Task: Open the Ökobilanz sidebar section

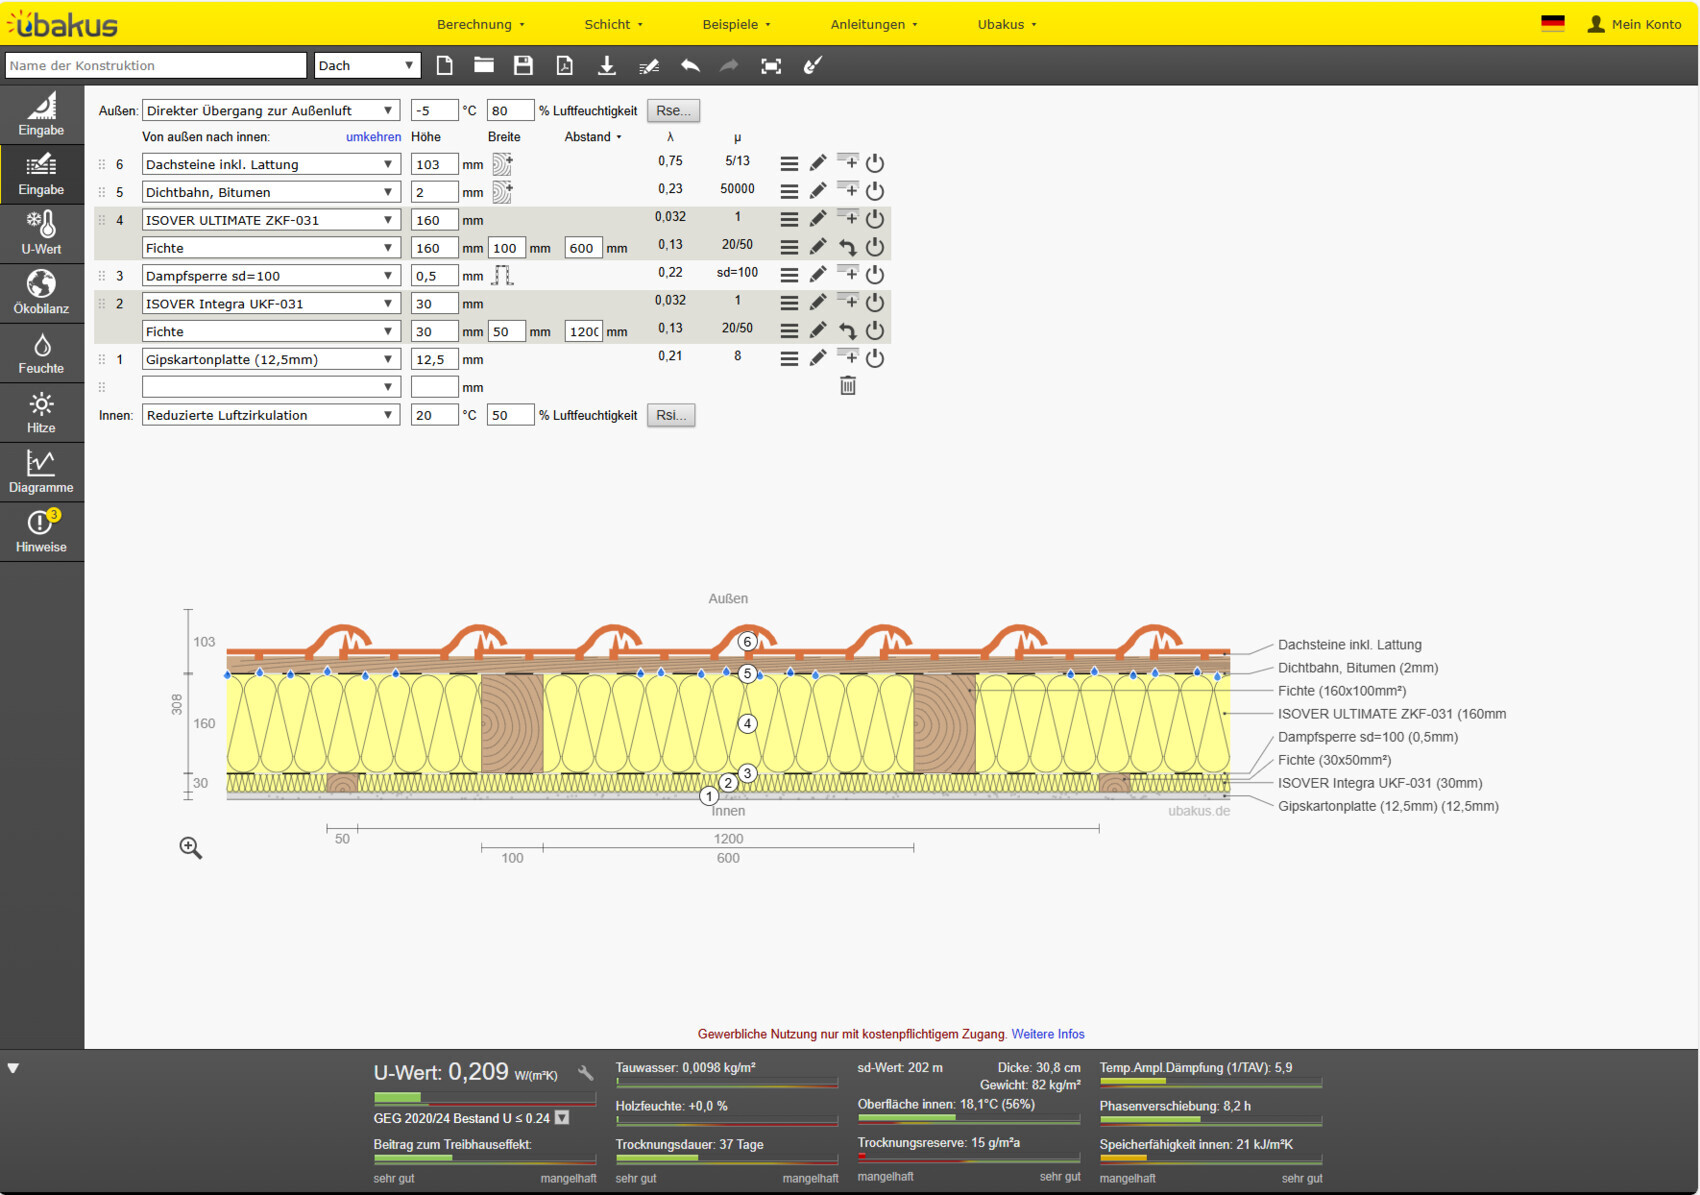Action: [x=41, y=292]
